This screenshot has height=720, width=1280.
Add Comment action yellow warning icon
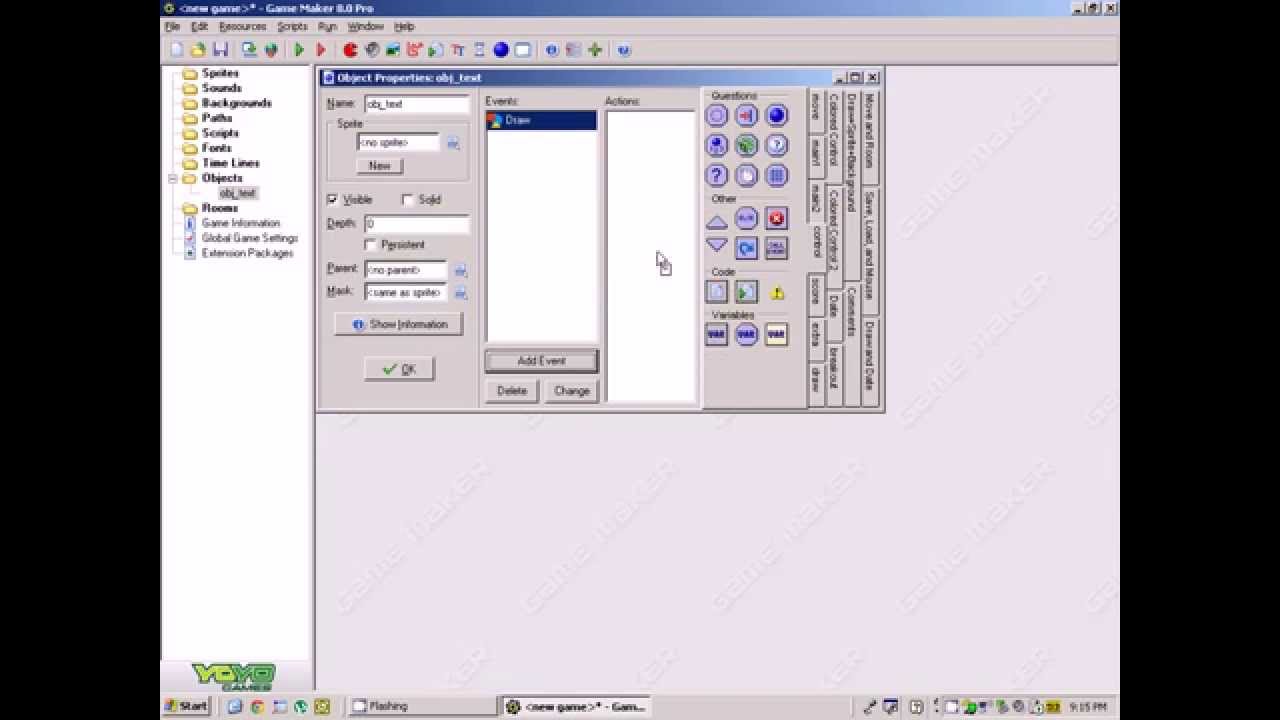coord(777,292)
